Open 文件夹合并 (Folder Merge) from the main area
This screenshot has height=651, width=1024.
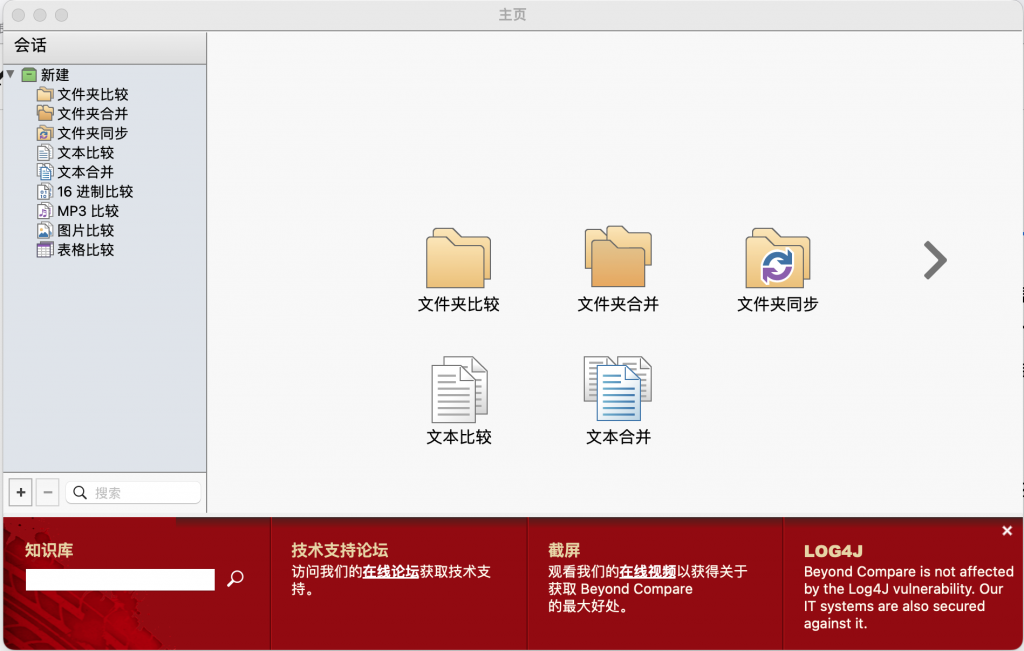[x=617, y=260]
